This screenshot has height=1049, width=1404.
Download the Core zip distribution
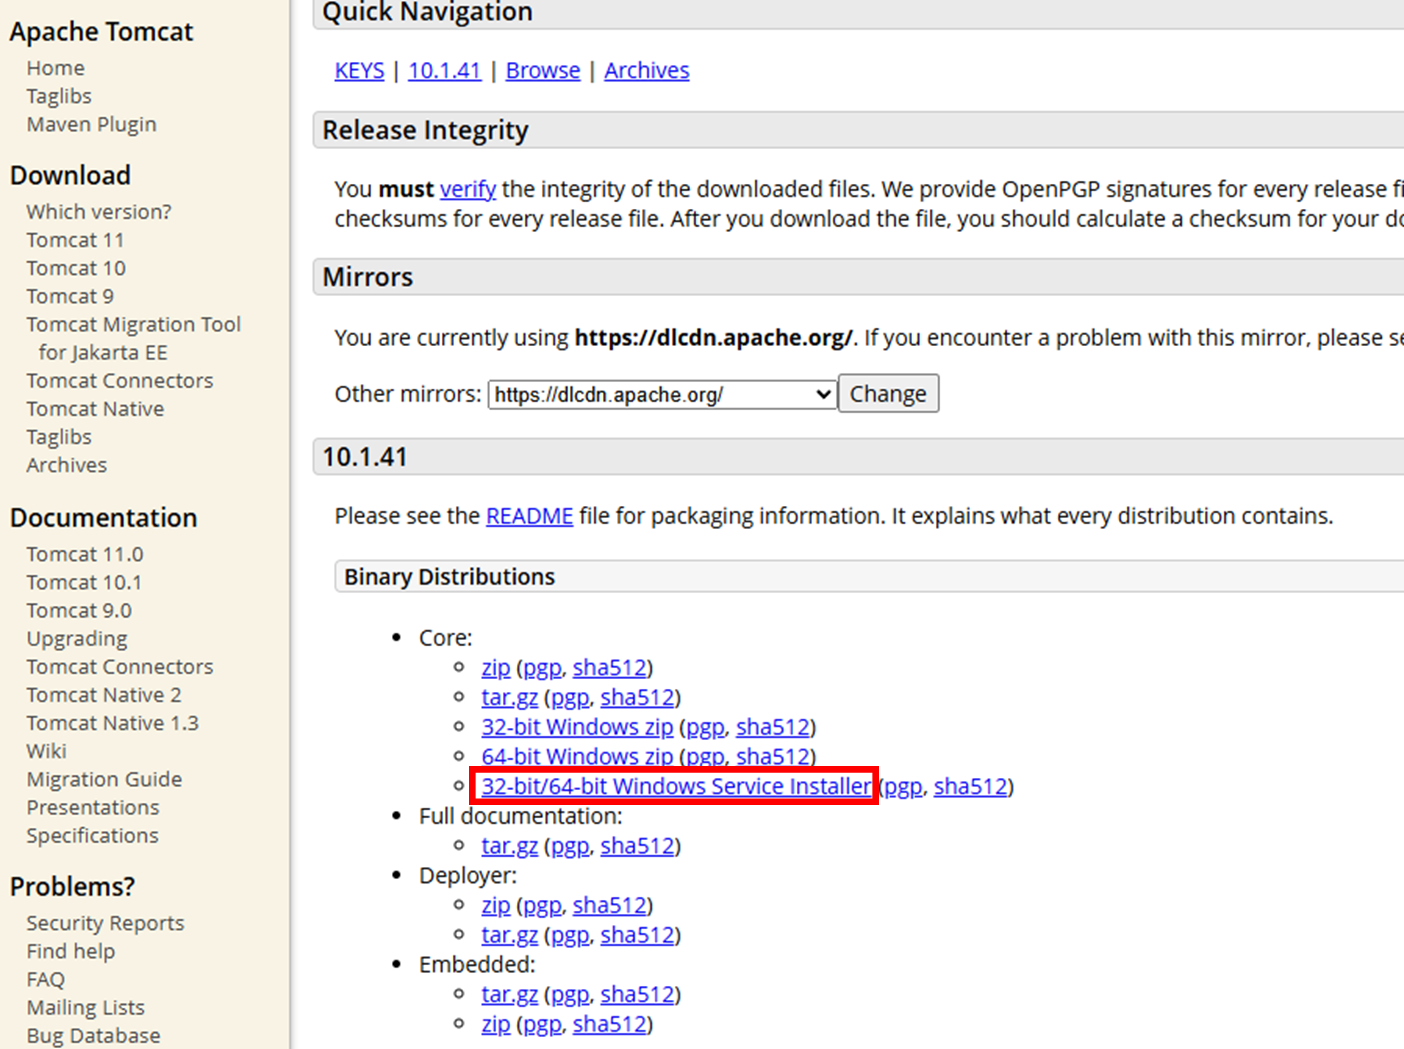tap(496, 668)
